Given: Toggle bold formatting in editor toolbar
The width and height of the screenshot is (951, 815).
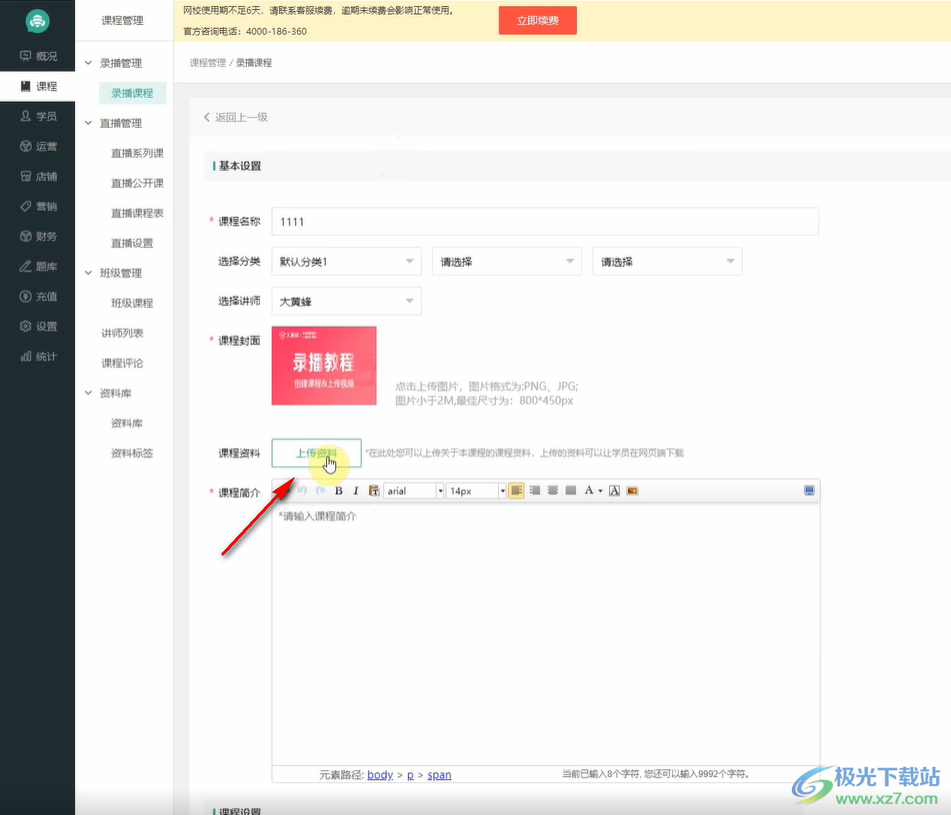Looking at the screenshot, I should (x=339, y=491).
